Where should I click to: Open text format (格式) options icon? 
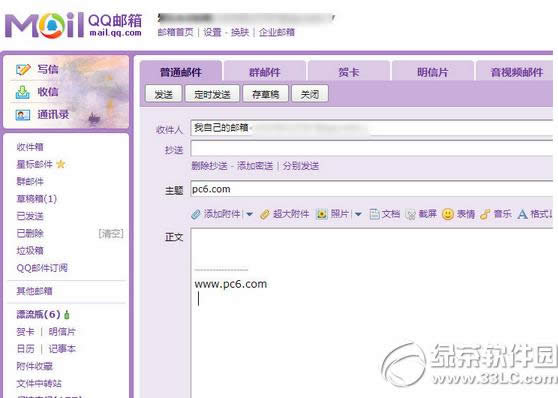coord(522,214)
